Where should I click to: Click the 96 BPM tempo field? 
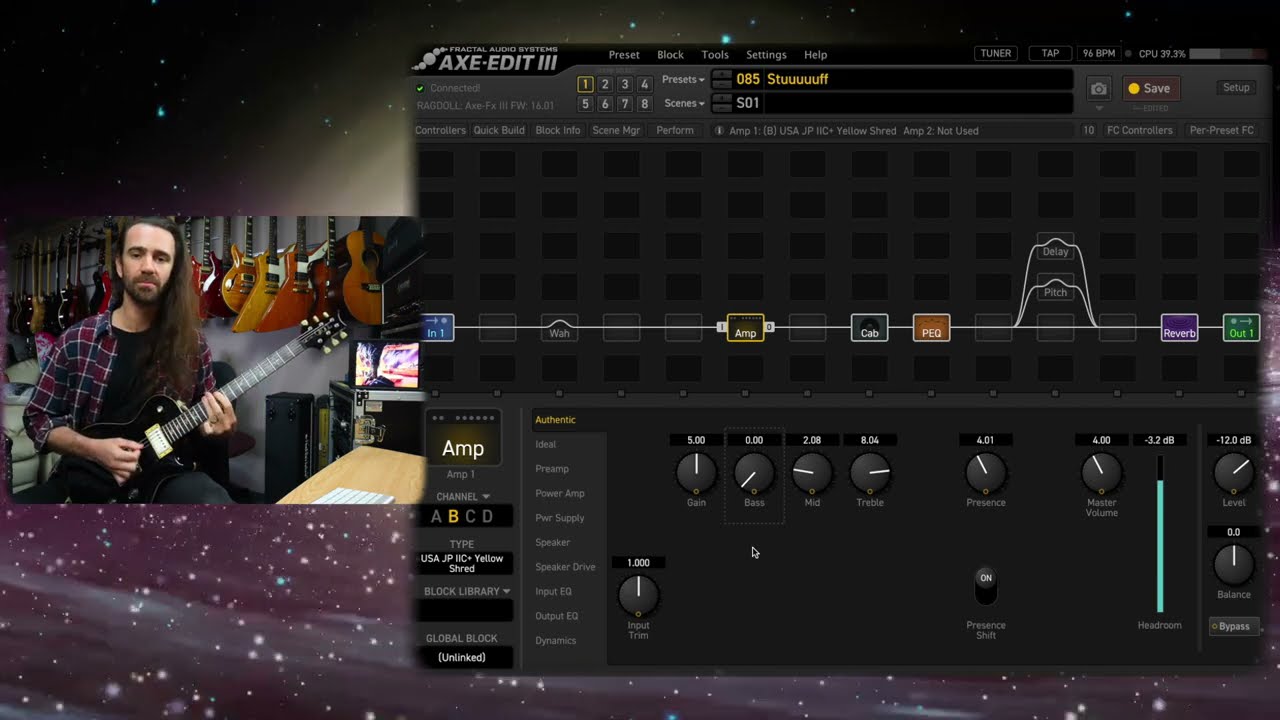click(x=1098, y=54)
